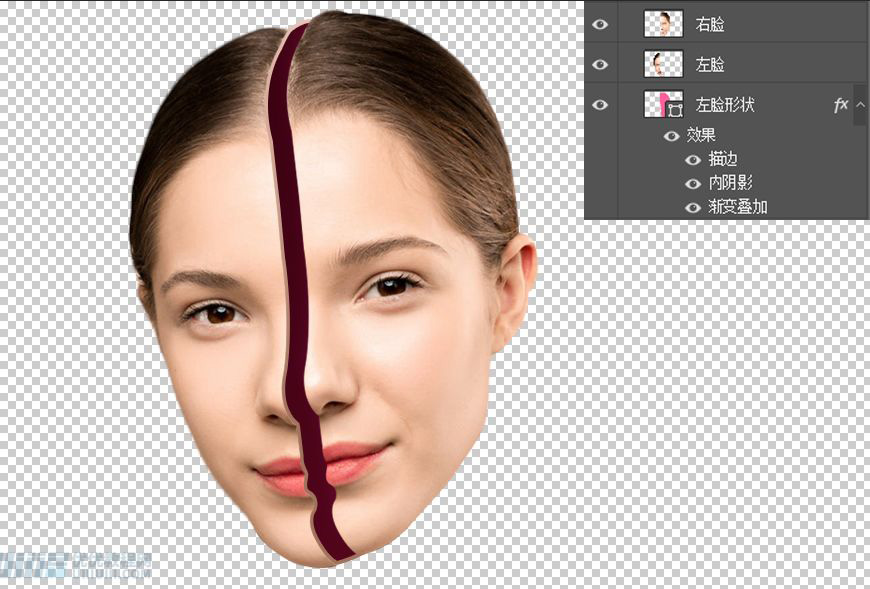Disable the 内阴影 effect eye icon
Viewport: 870px width, 589px height.
pyautogui.click(x=691, y=184)
